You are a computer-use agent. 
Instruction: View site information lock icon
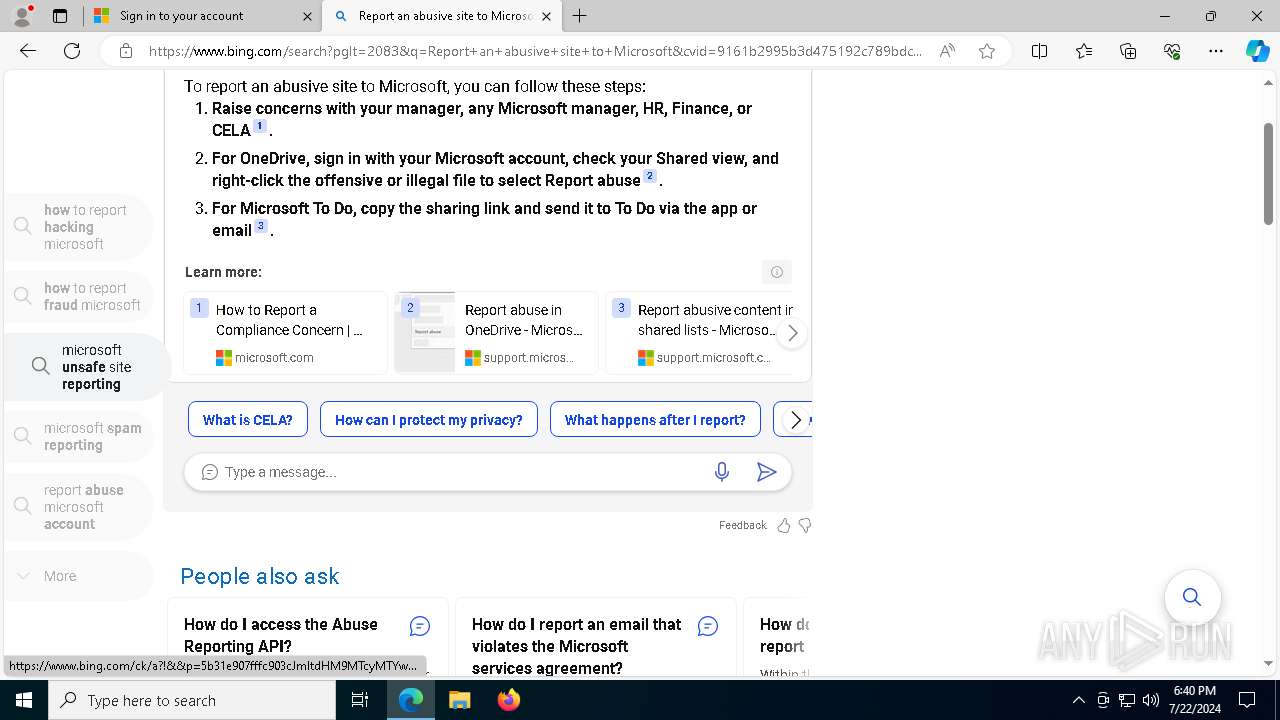tap(125, 51)
